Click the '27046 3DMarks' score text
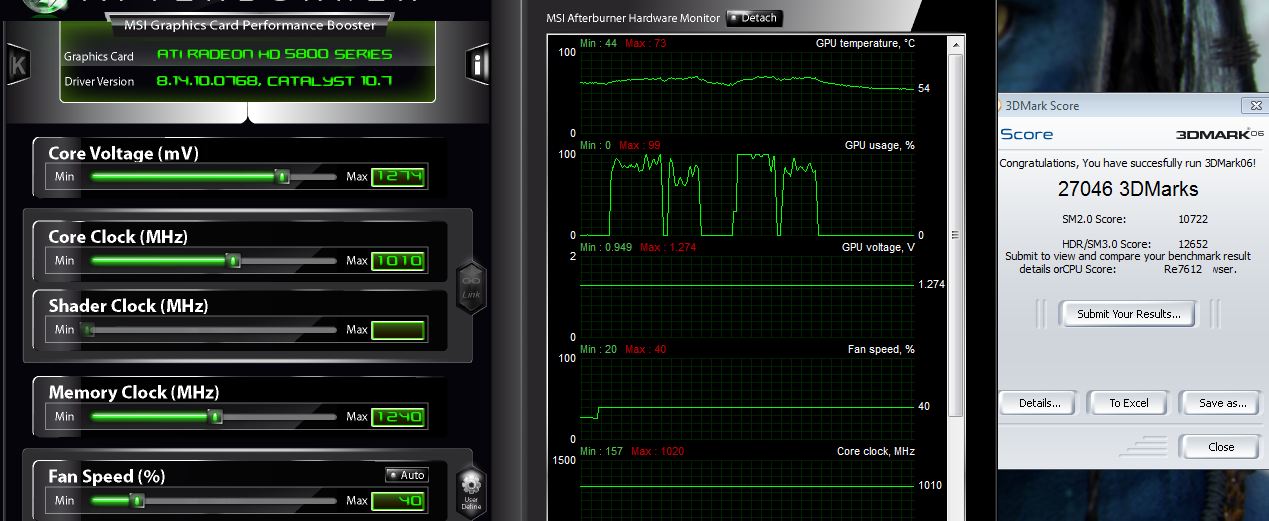Viewport: 1269px width, 521px height. point(1128,188)
